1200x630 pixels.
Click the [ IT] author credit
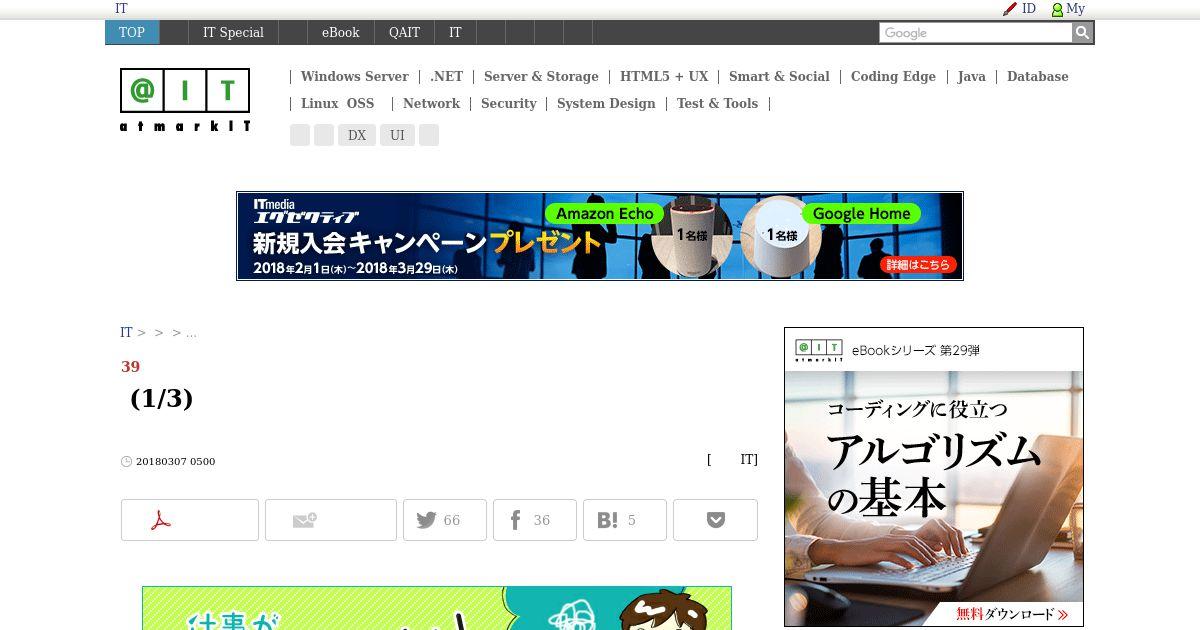pos(732,460)
